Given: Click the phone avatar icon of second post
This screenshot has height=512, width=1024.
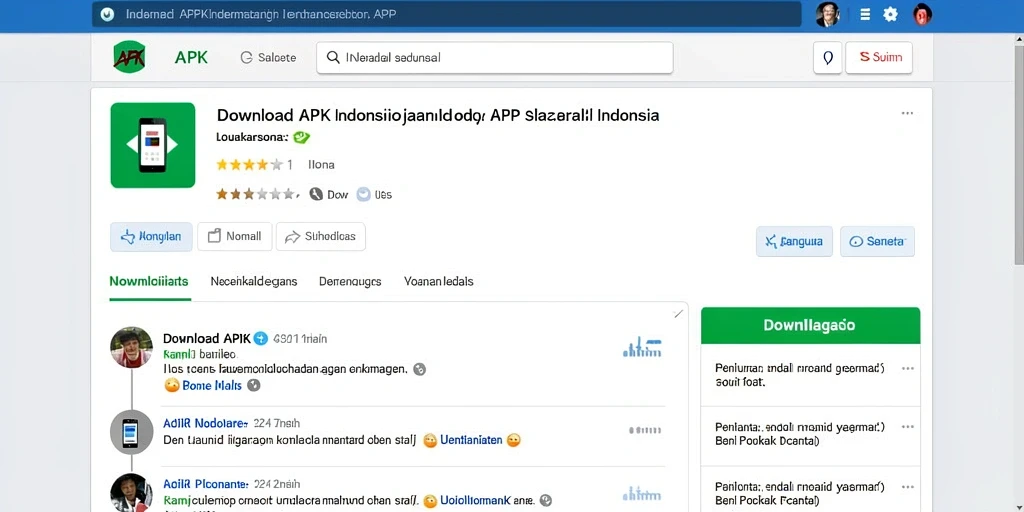Looking at the screenshot, I should click(x=131, y=432).
